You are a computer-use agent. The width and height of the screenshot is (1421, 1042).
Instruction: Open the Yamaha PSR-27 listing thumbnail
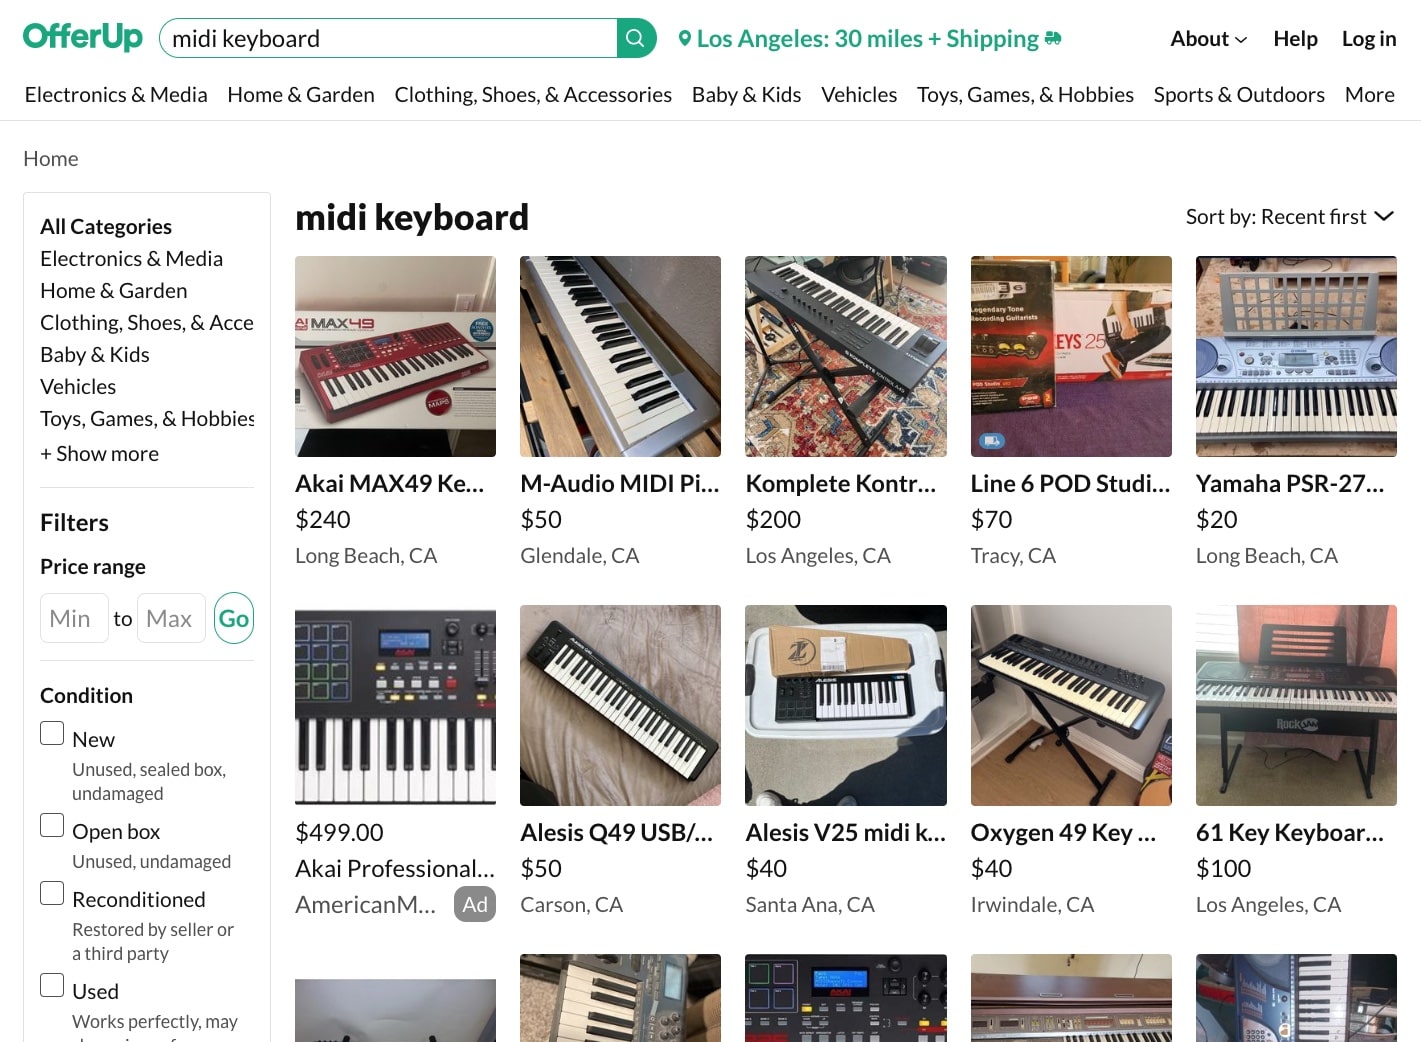click(1296, 356)
